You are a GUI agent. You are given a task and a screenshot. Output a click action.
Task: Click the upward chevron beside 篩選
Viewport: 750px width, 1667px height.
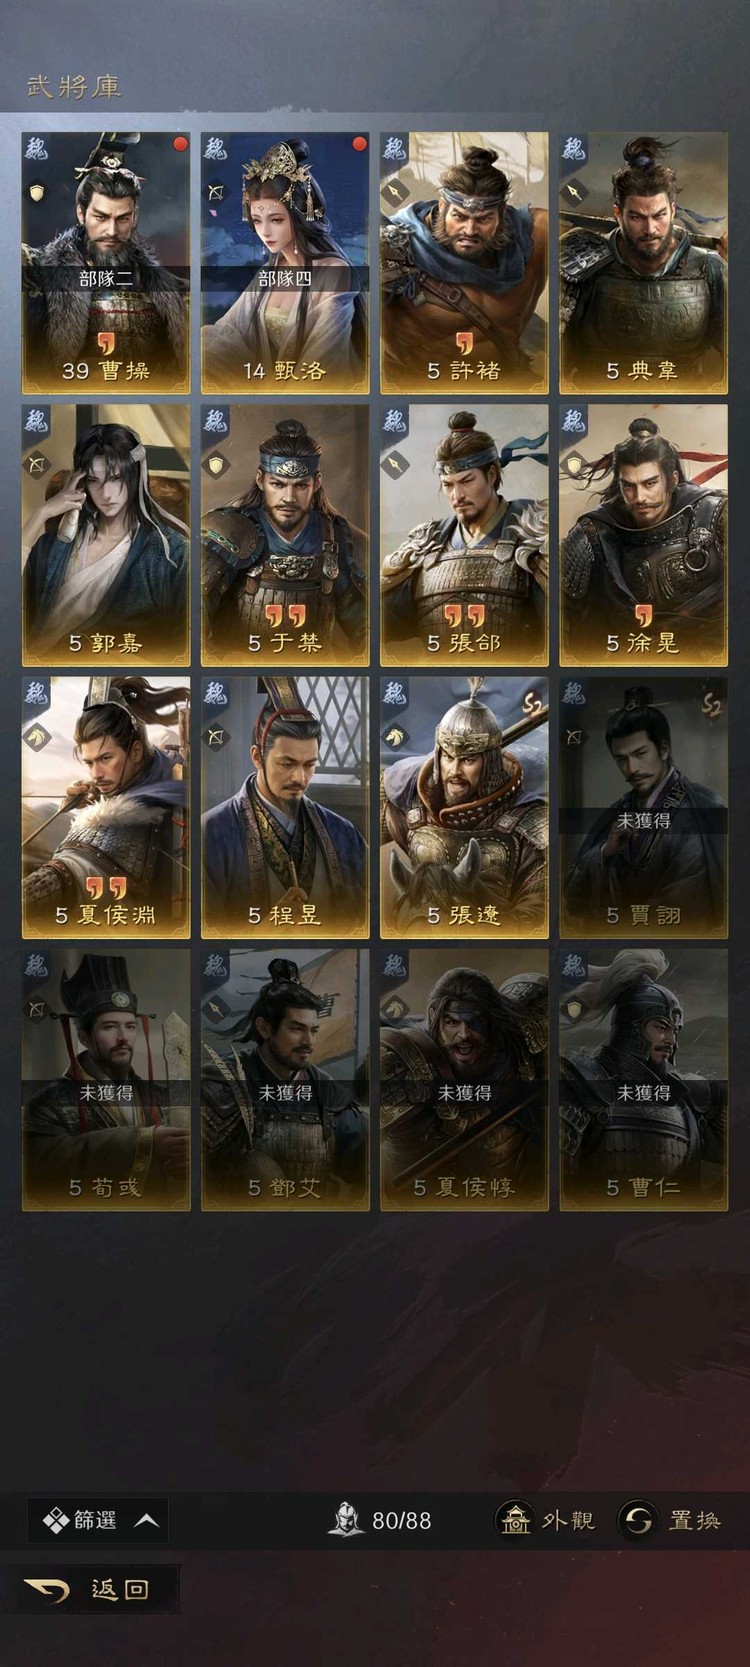coord(147,1520)
